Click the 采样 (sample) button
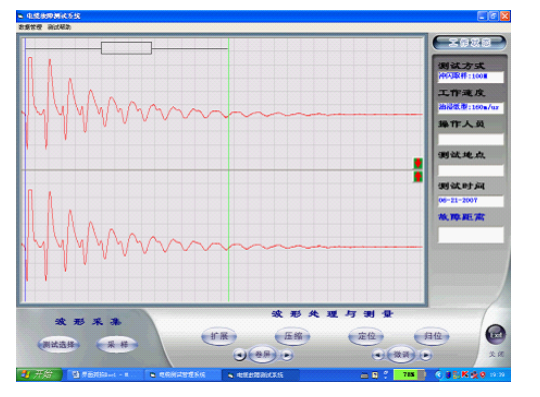540x397 pixels. pos(117,344)
